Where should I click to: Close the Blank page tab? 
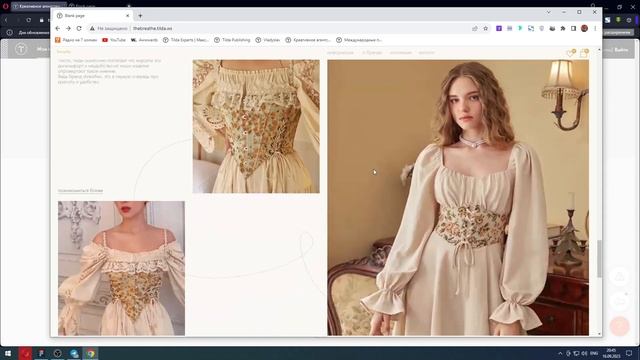[x=127, y=16]
